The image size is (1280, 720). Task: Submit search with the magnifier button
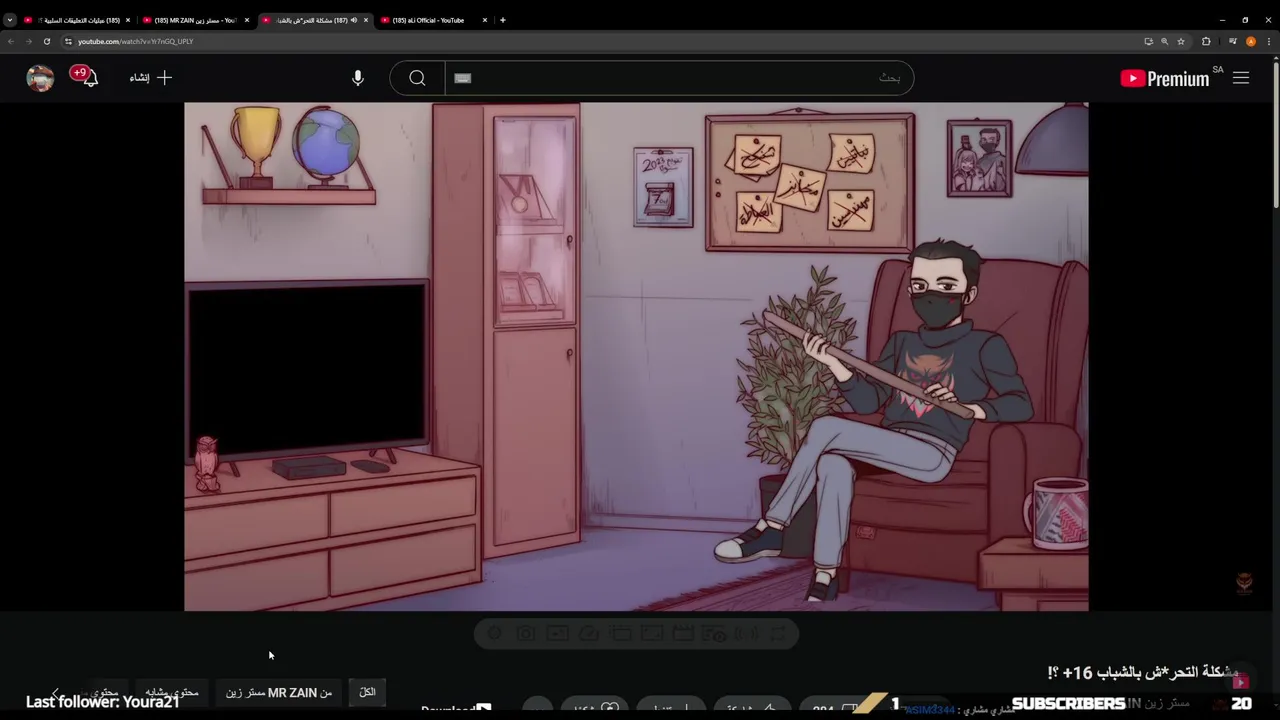coord(417,78)
